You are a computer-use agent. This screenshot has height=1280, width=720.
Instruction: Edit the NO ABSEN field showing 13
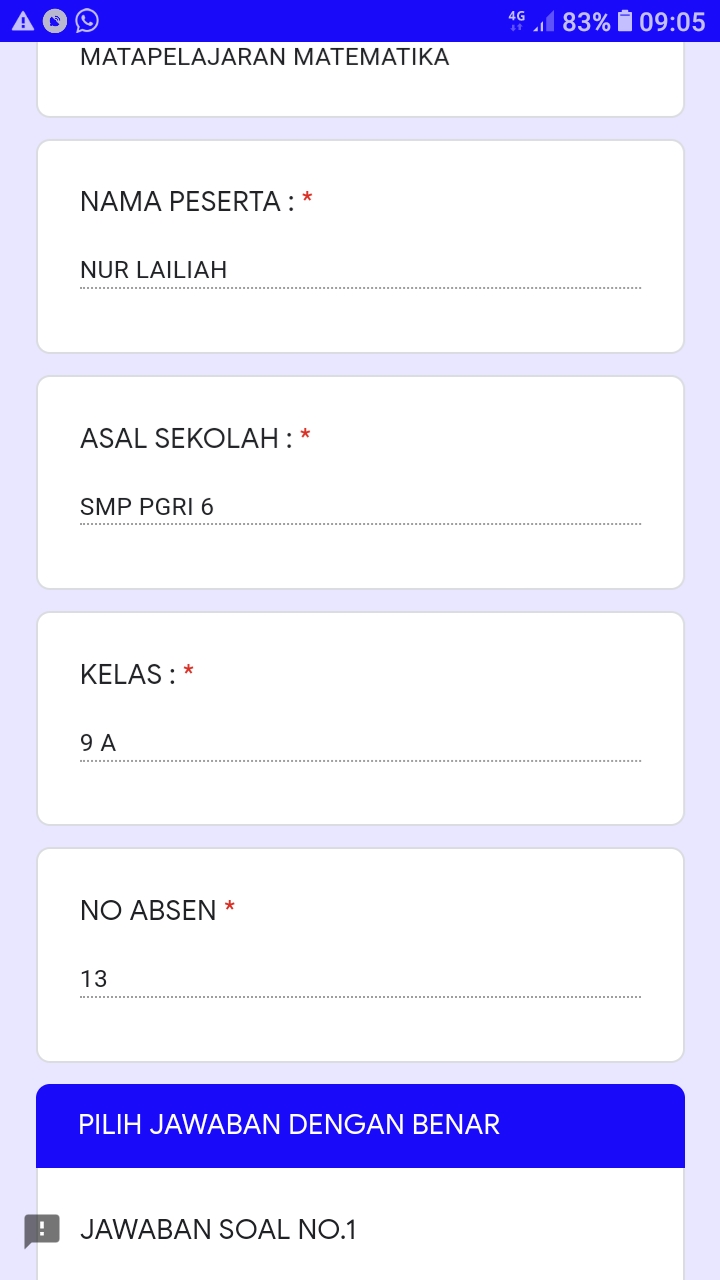360,979
